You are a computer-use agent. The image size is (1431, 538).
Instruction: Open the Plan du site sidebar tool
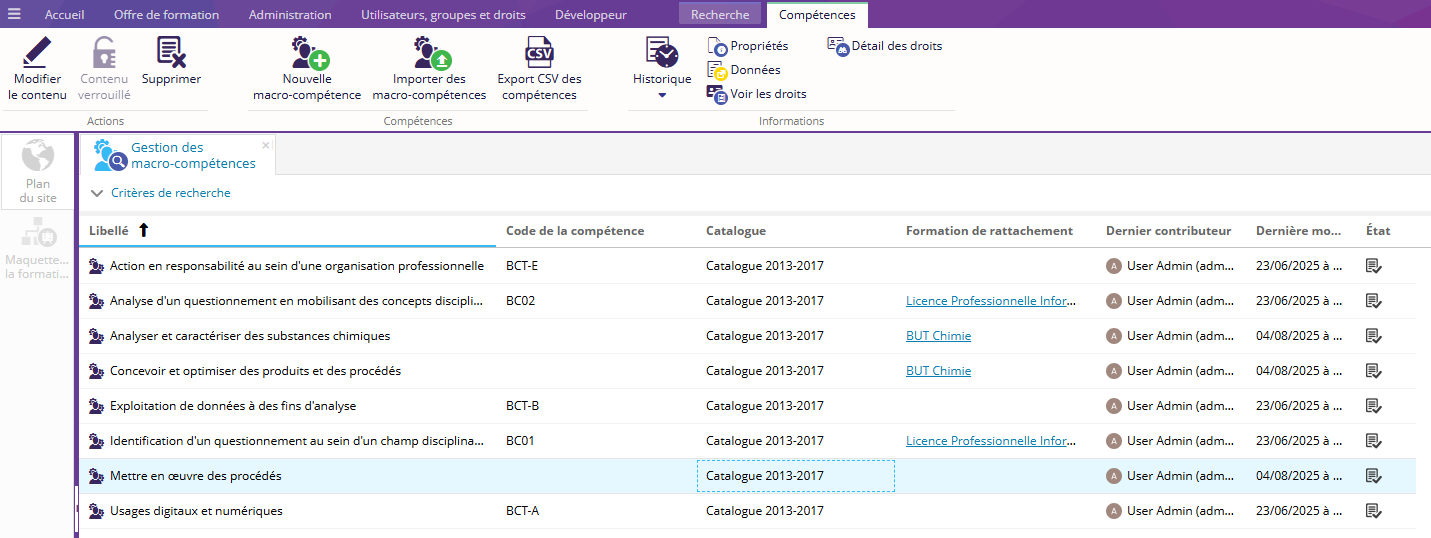tap(38, 172)
